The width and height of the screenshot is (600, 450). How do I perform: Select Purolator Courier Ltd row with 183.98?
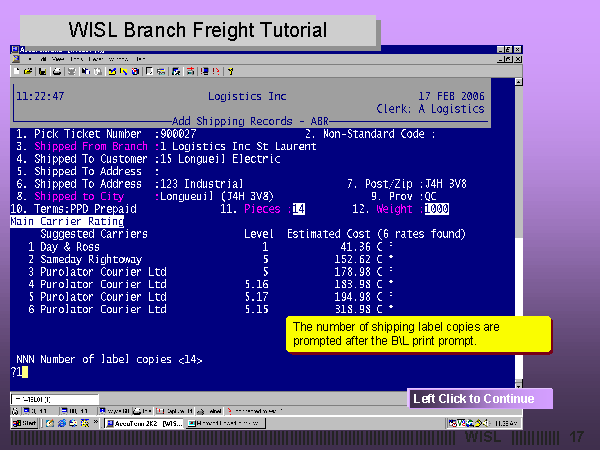coord(209,284)
